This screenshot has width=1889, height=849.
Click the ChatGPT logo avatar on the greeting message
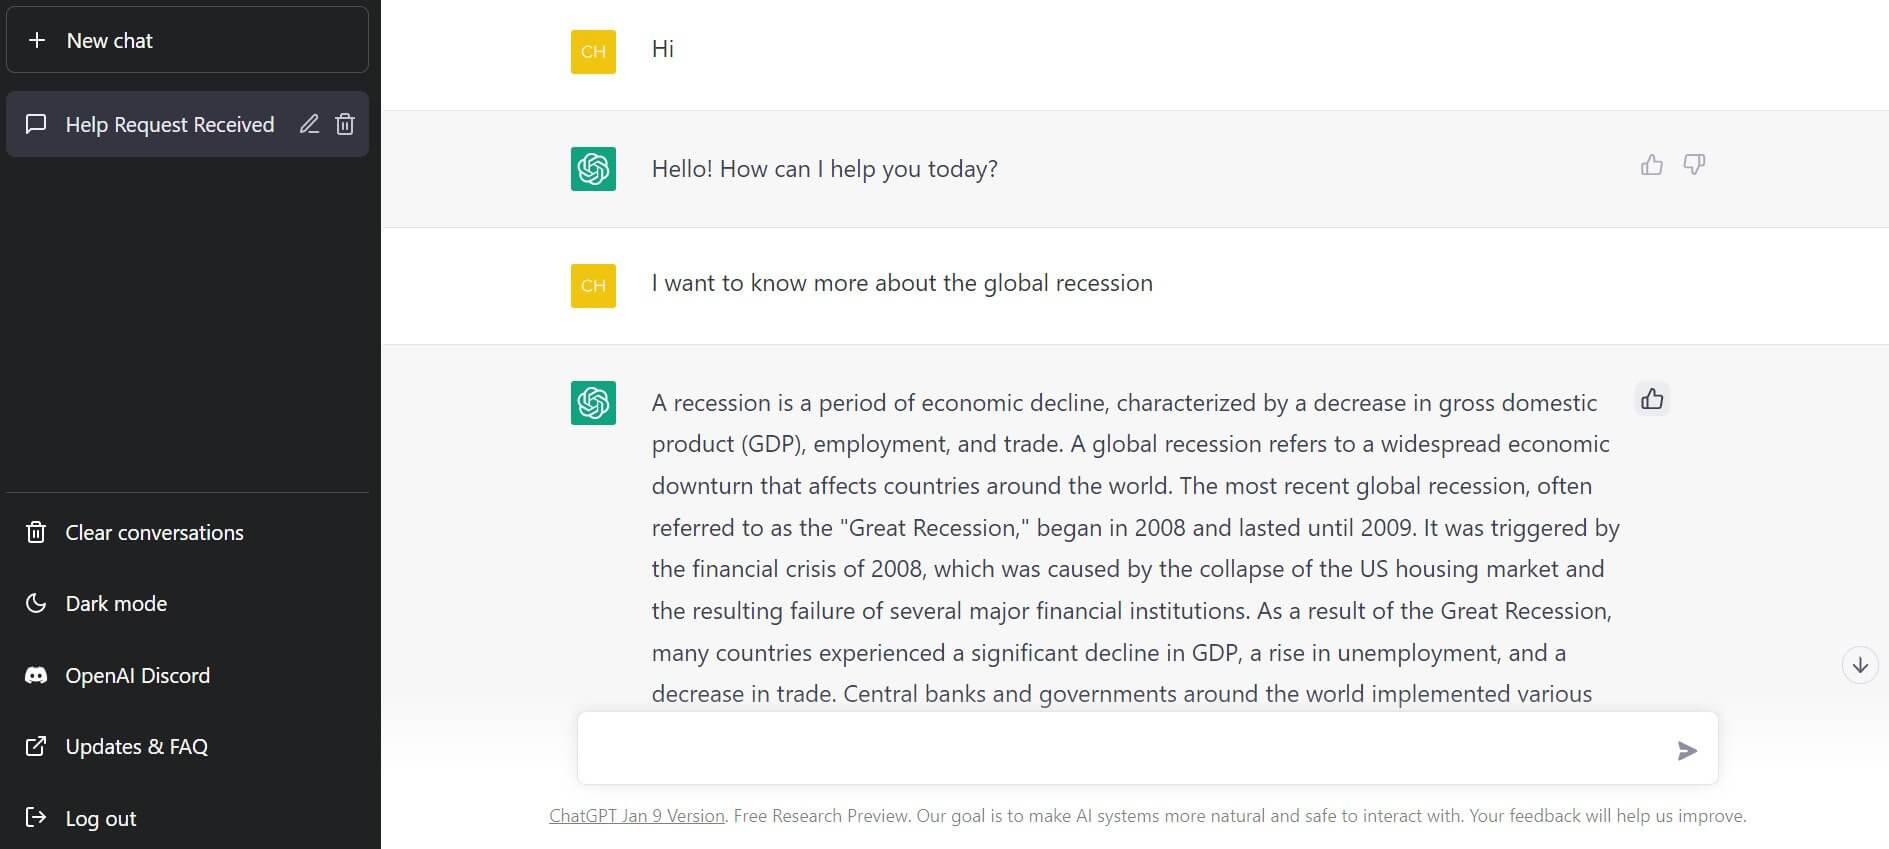coord(592,169)
